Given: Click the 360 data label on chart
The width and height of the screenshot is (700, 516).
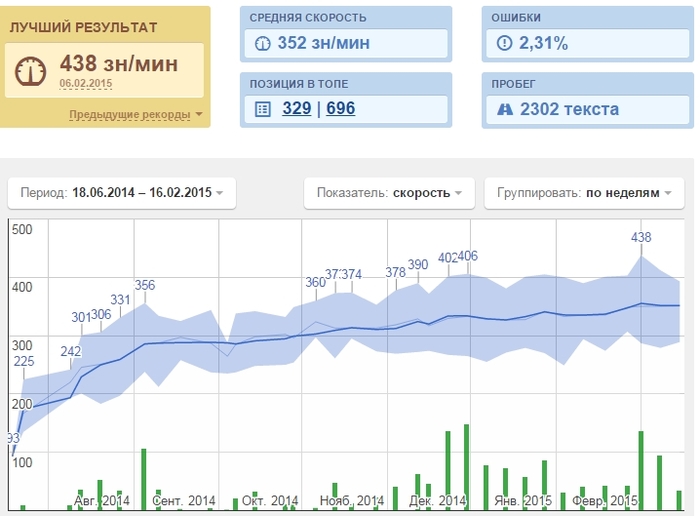Looking at the screenshot, I should coord(315,282).
